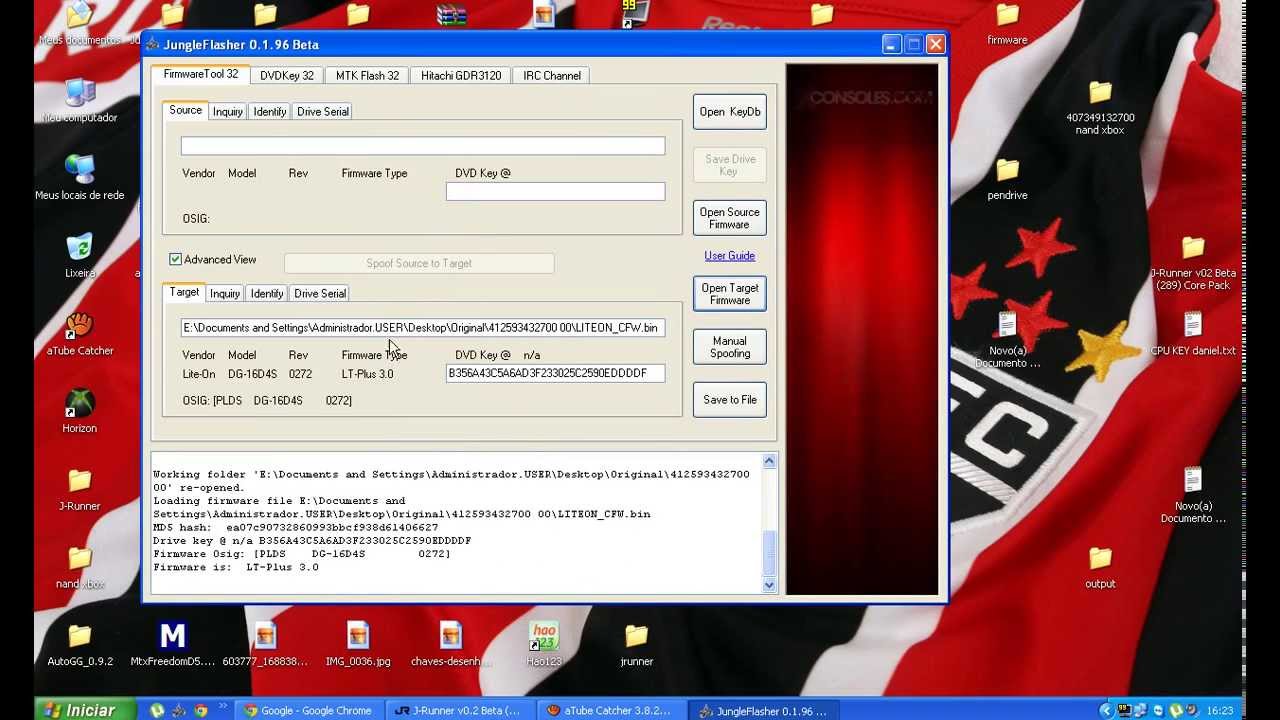Select the Target sub-tab
Screen dimensions: 1280x720
[x=184, y=292]
